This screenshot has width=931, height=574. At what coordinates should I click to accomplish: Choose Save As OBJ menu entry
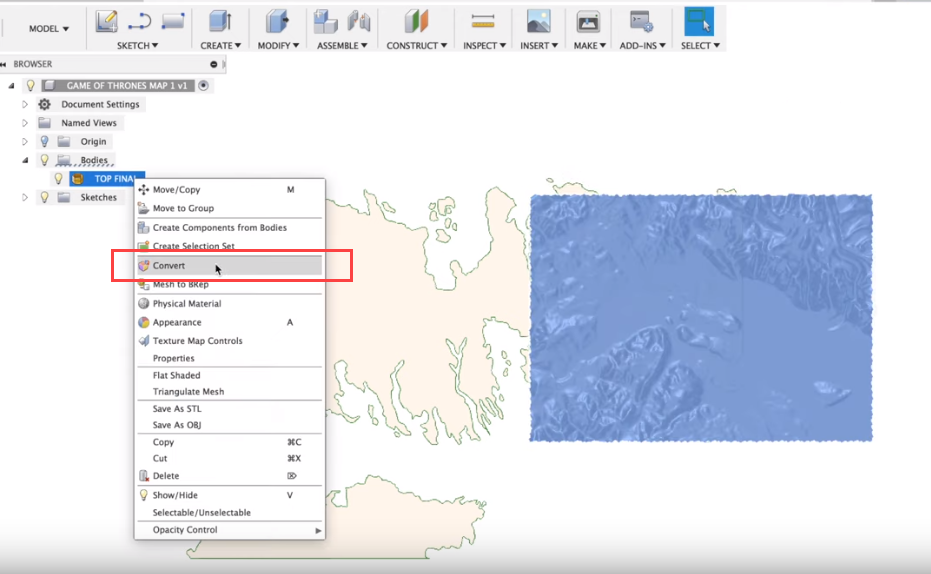coord(229,425)
